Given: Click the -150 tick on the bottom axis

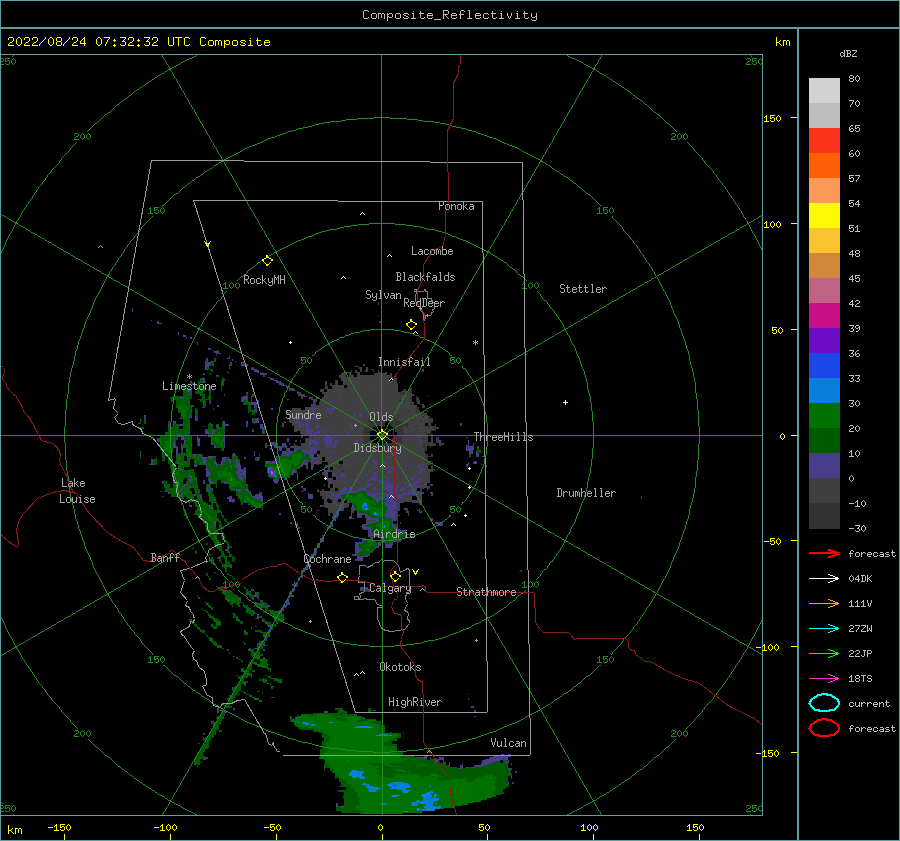Looking at the screenshot, I should pos(59,827).
